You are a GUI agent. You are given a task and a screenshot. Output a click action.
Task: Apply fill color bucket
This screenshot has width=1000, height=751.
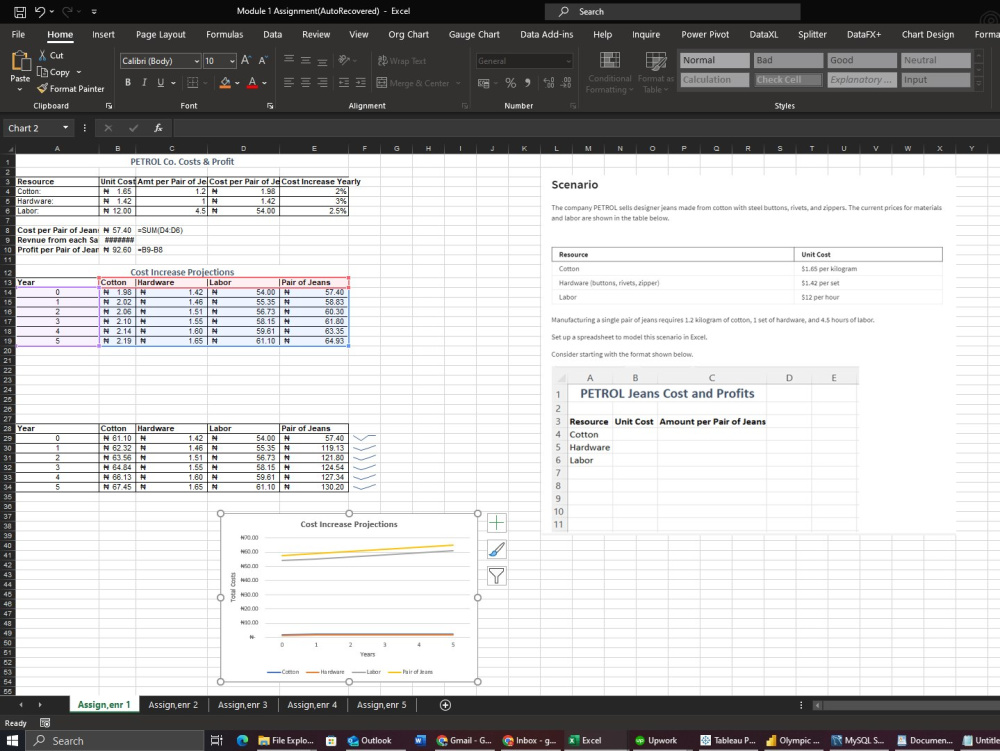[x=224, y=82]
